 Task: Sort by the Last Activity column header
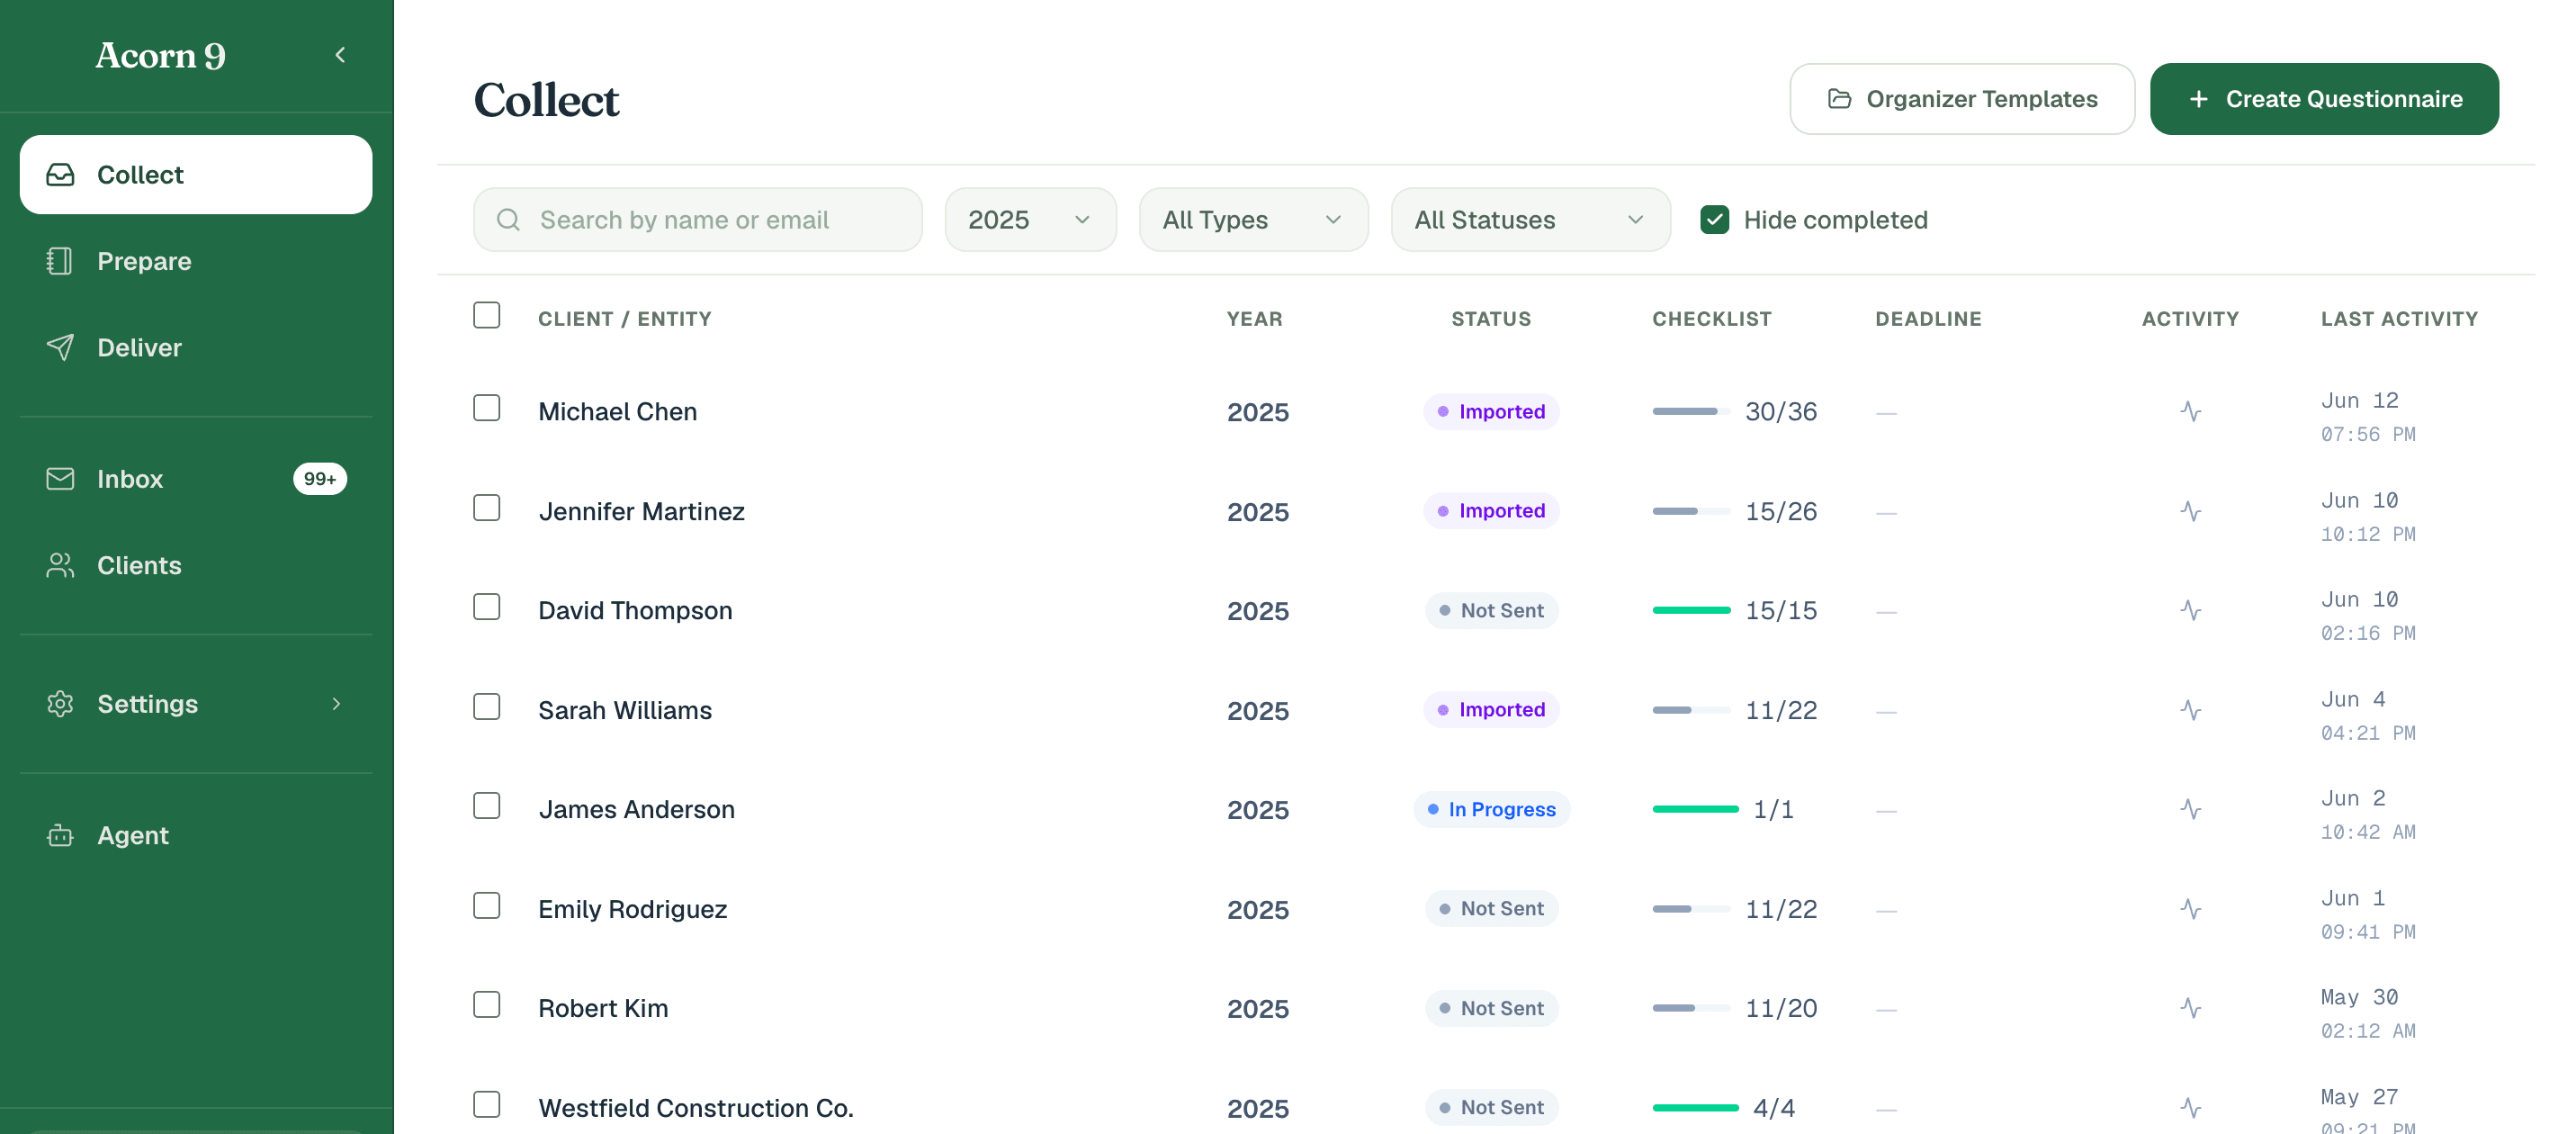(x=2399, y=319)
